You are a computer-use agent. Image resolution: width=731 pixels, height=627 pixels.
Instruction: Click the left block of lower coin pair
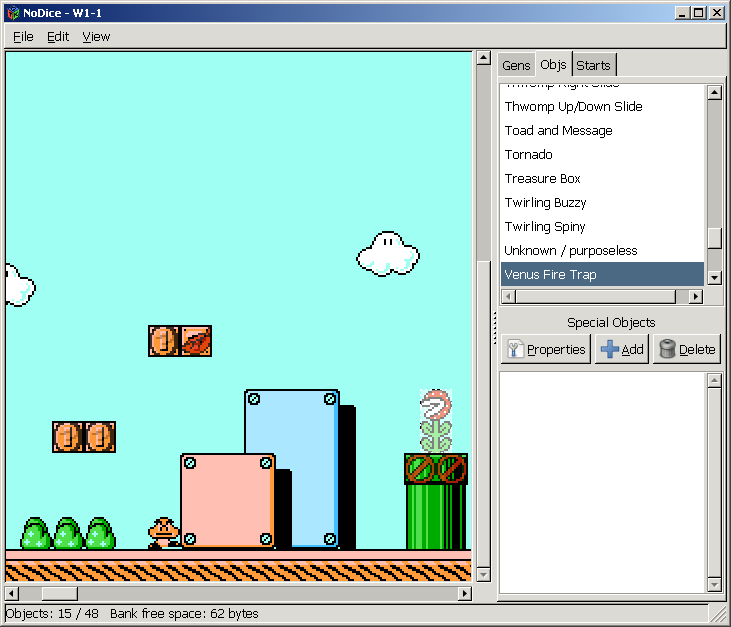click(68, 437)
